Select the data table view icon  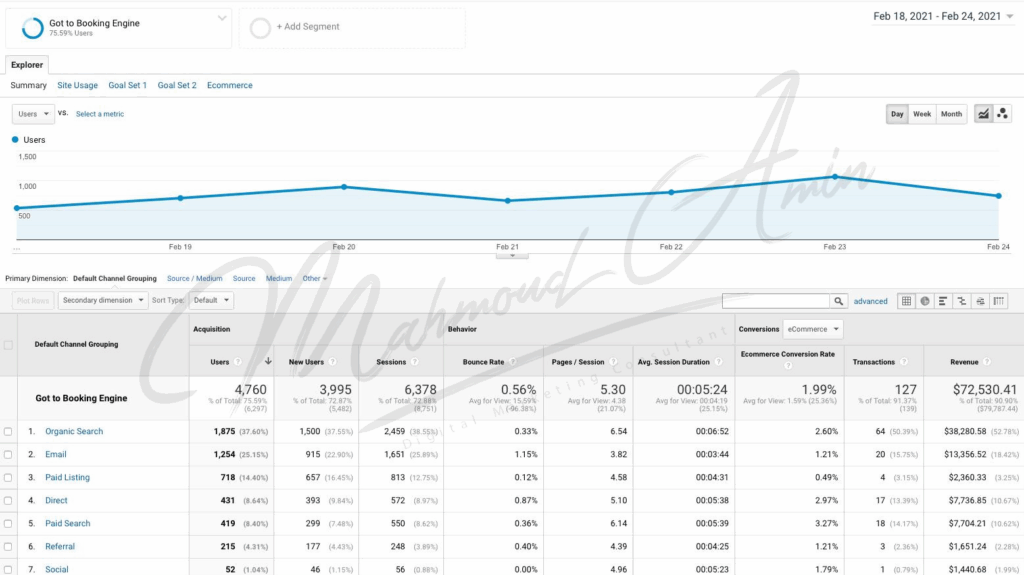click(x=906, y=301)
